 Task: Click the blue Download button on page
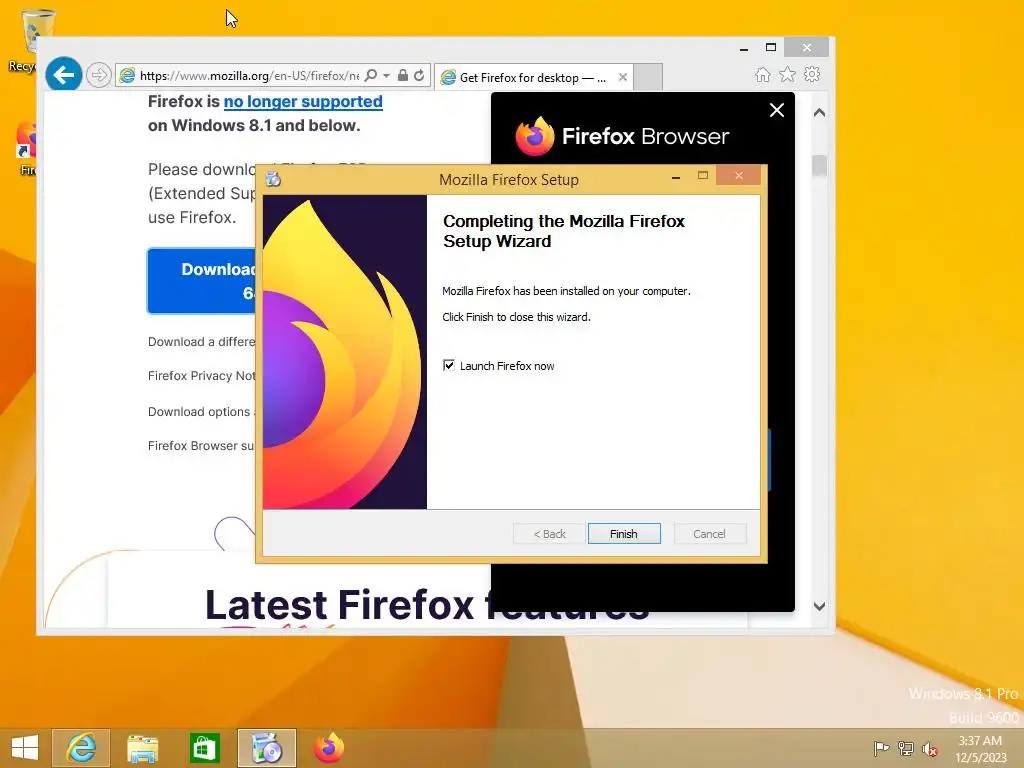[x=202, y=281]
